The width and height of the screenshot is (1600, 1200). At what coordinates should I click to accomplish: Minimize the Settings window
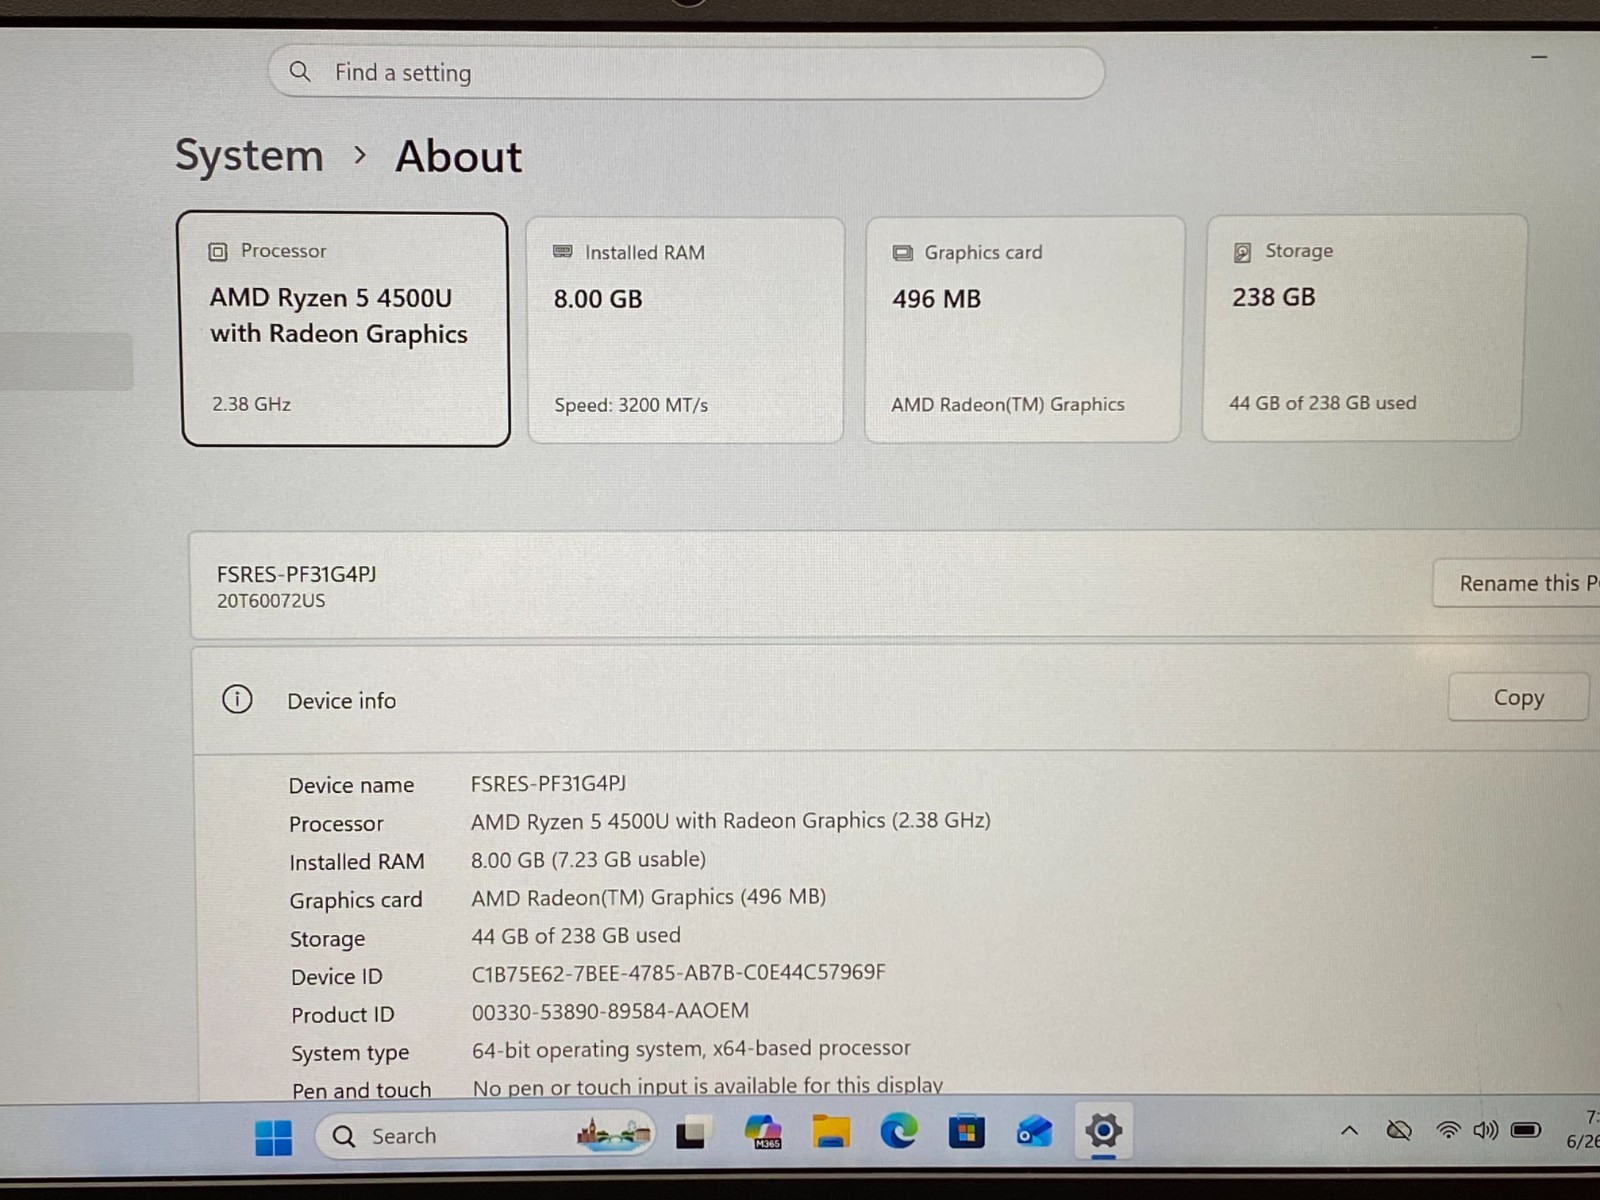pos(1539,57)
